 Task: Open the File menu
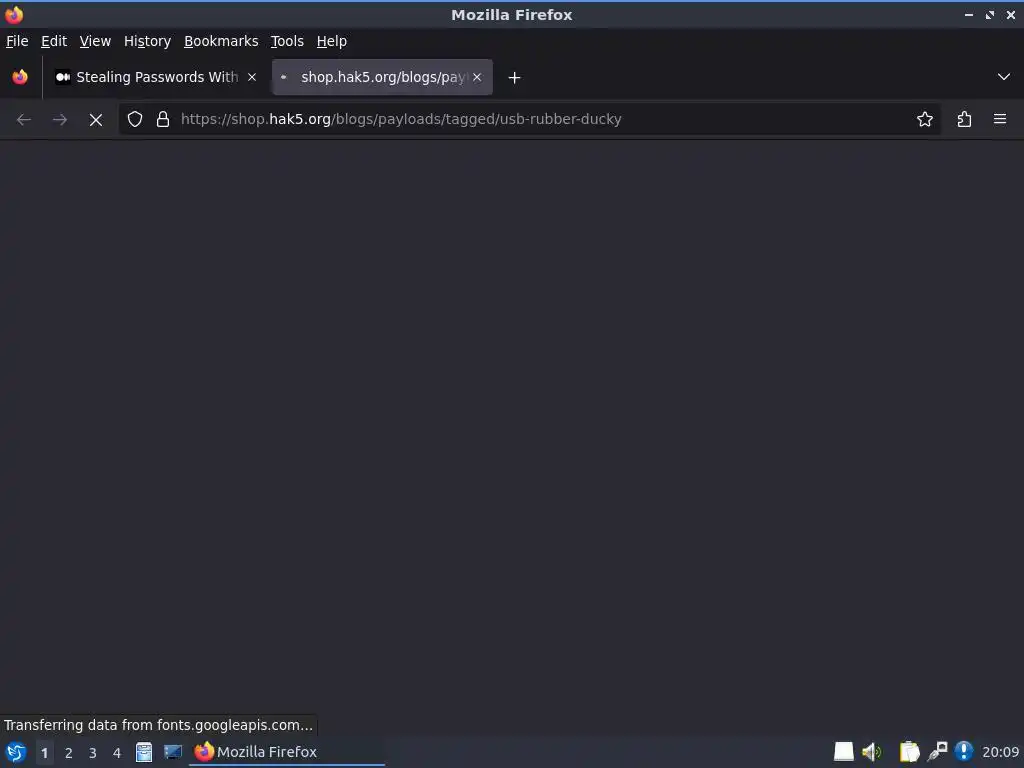click(17, 41)
